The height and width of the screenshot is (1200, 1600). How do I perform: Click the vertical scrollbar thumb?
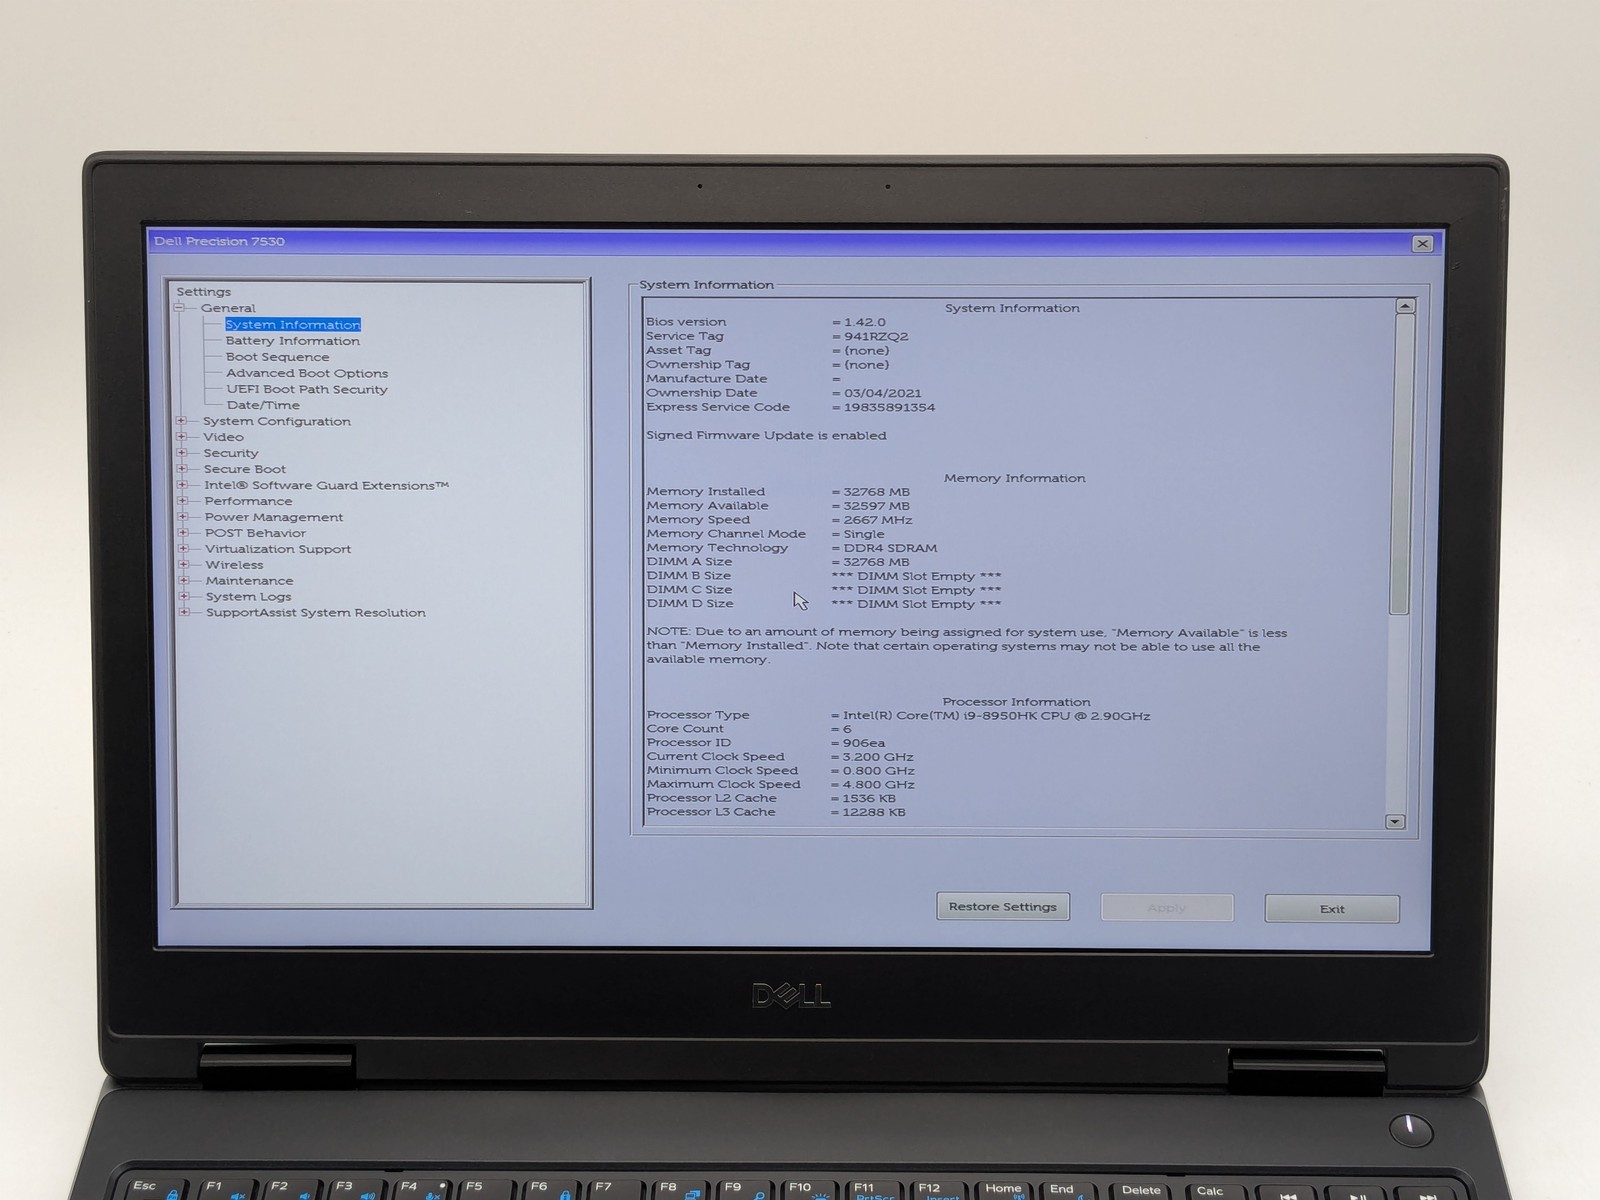point(1402,464)
